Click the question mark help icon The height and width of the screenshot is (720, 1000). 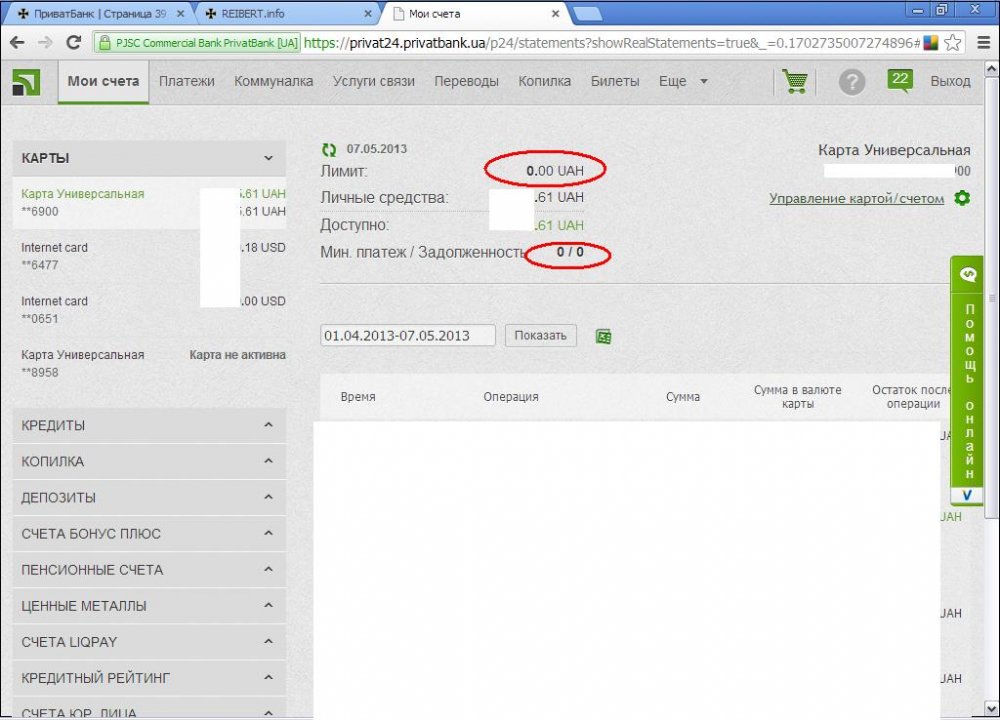click(851, 82)
